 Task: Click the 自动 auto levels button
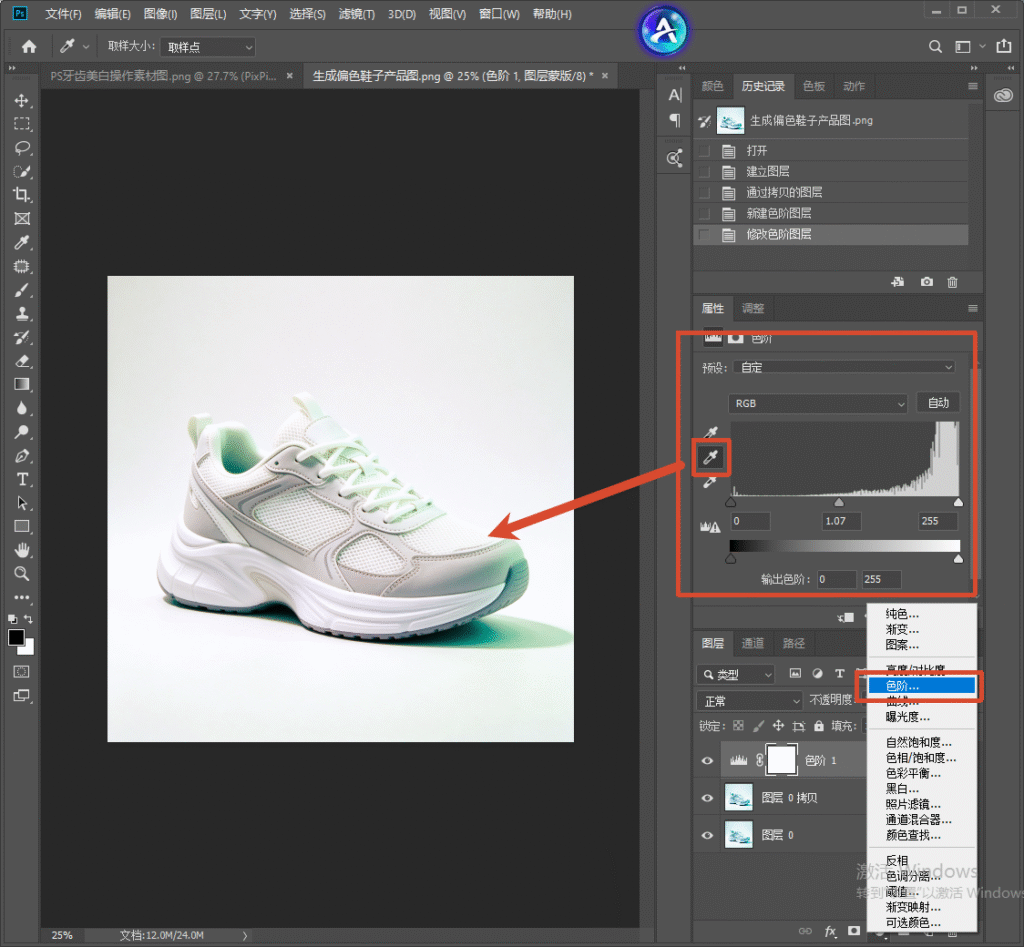[938, 403]
